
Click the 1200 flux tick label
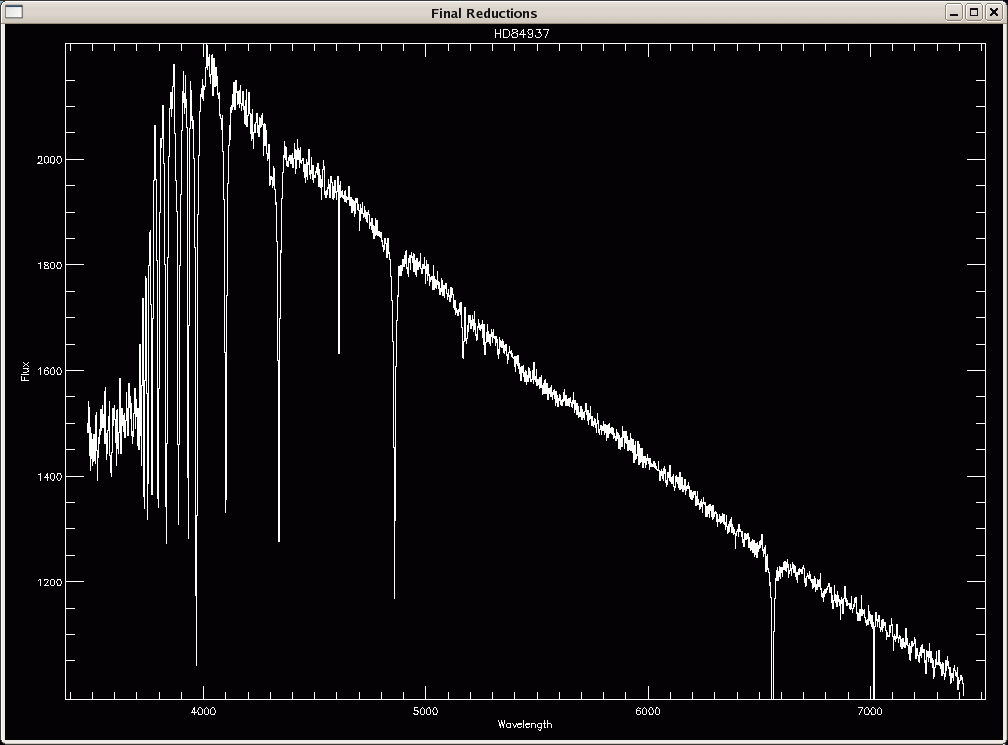click(x=49, y=582)
